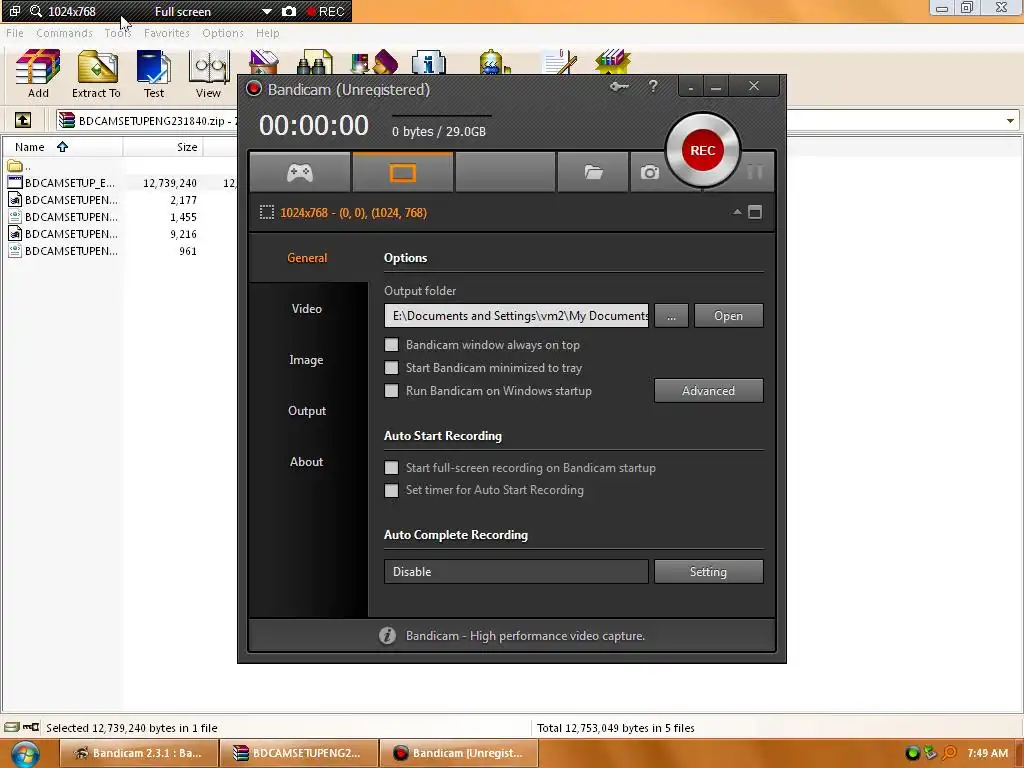Viewport: 1024px width, 768px height.
Task: Sort files by the Size column header
Action: click(x=163, y=147)
